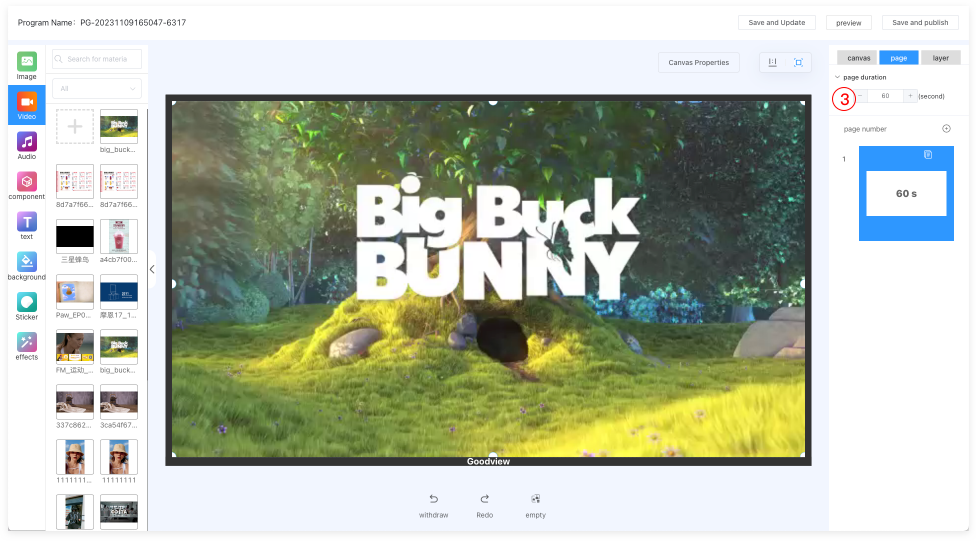Select the first big_buck video thumbnail
977x541 pixels.
118,127
